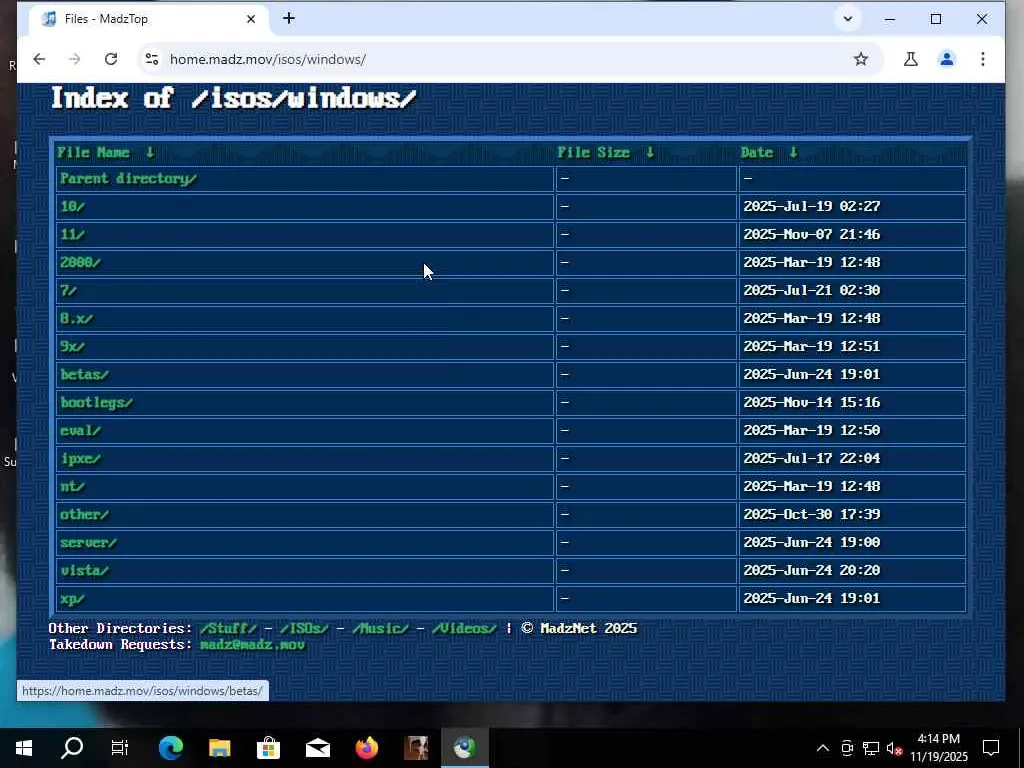Viewport: 1024px width, 768px height.
Task: Click date 2025-Oct-30 17:39
Action: point(812,515)
